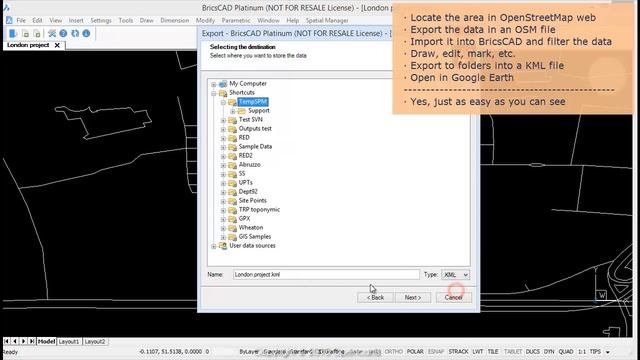Image resolution: width=640 pixels, height=360 pixels.
Task: Expand the Support folder node
Action: click(232, 111)
